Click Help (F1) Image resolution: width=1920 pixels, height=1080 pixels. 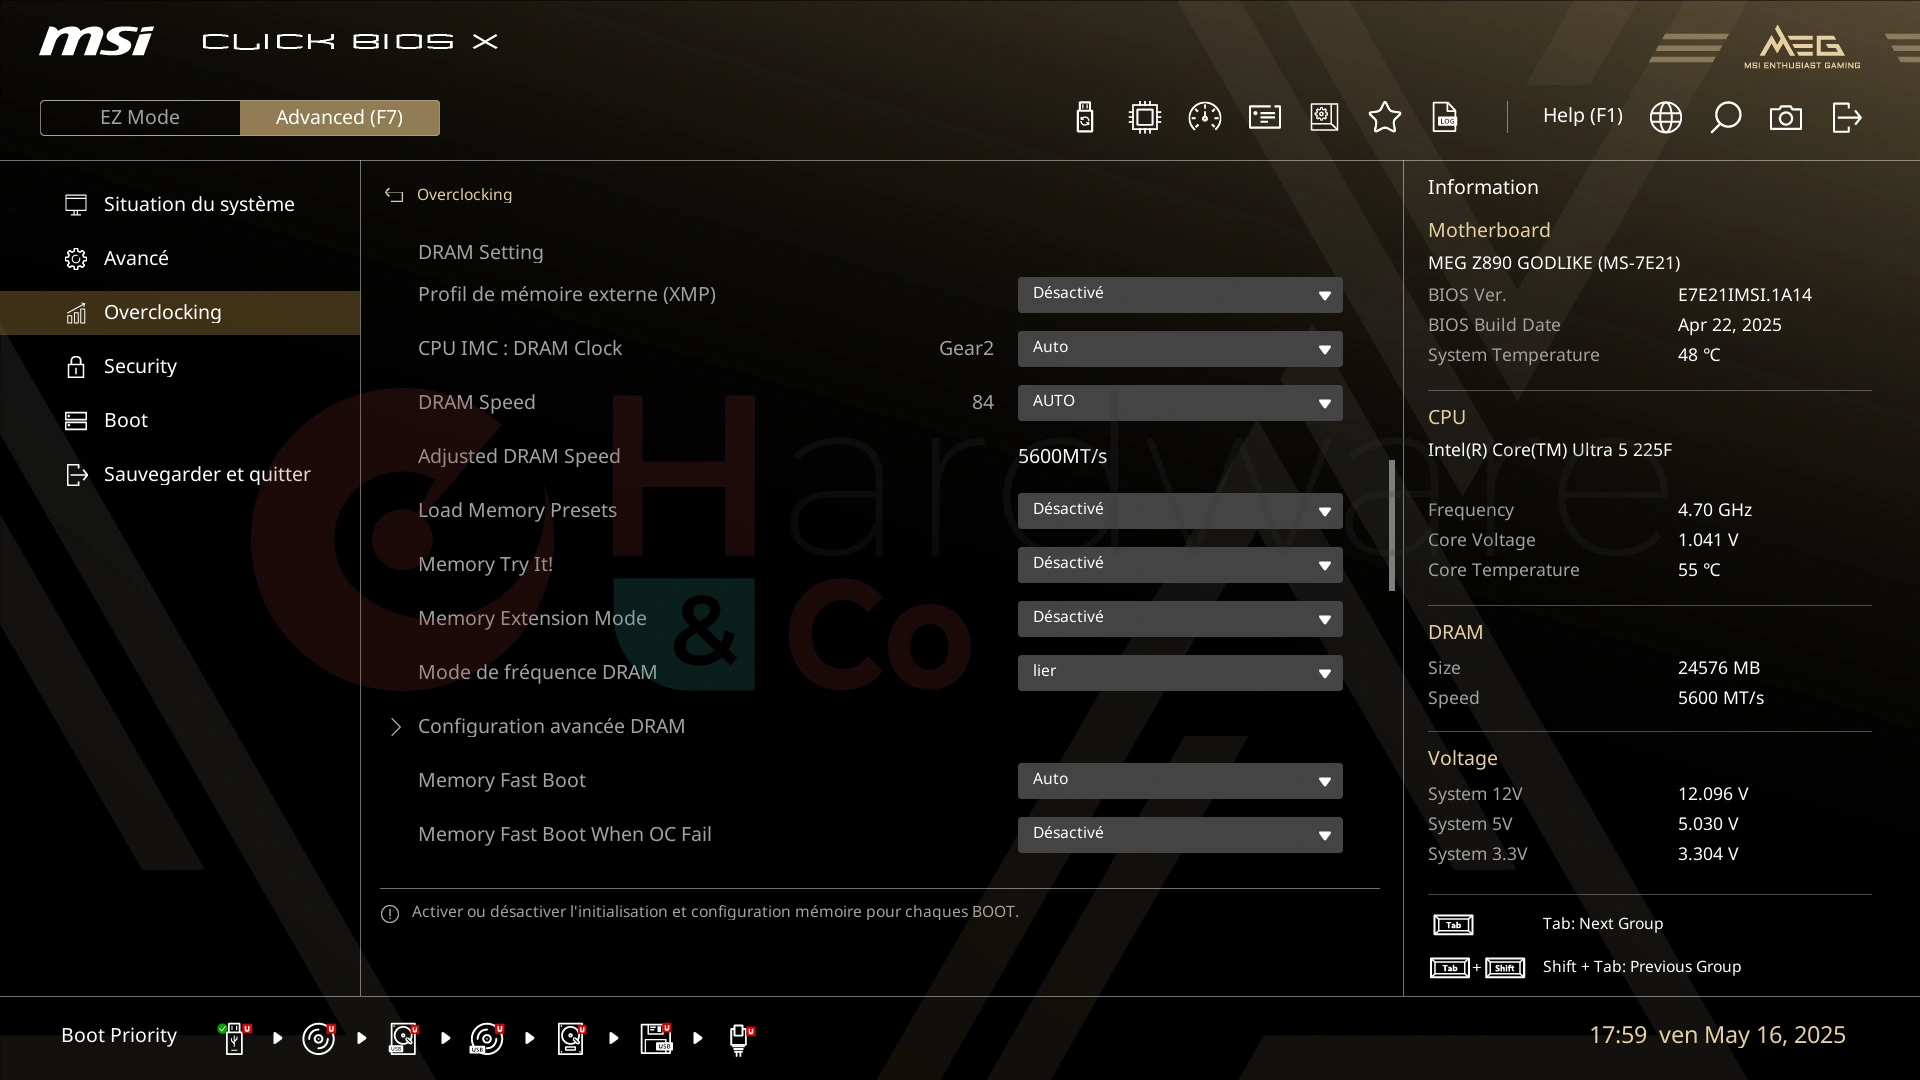[x=1582, y=116]
